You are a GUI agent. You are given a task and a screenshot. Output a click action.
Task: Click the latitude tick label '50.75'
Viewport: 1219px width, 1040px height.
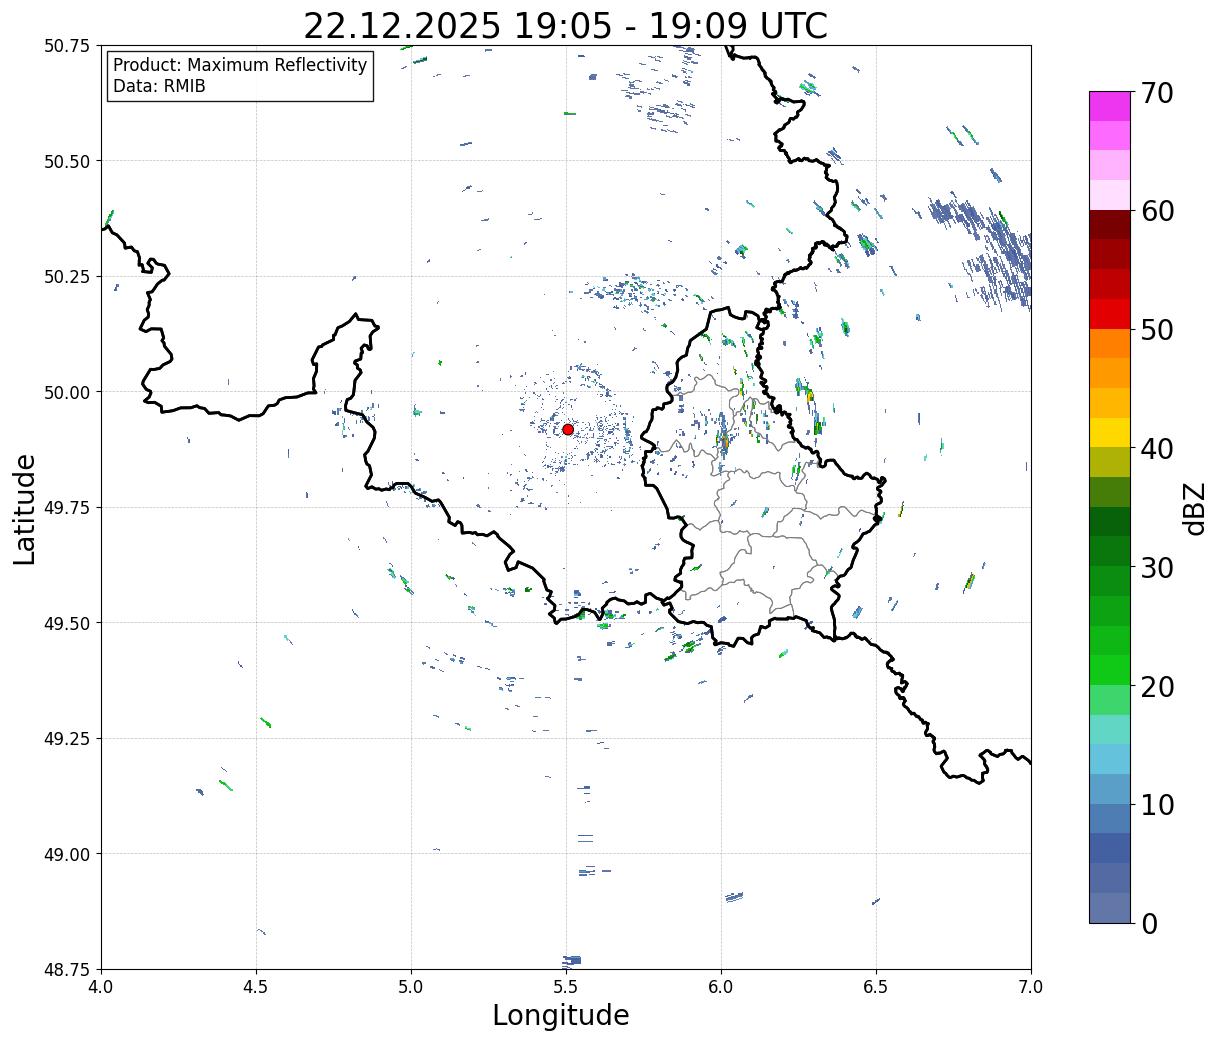(x=66, y=46)
